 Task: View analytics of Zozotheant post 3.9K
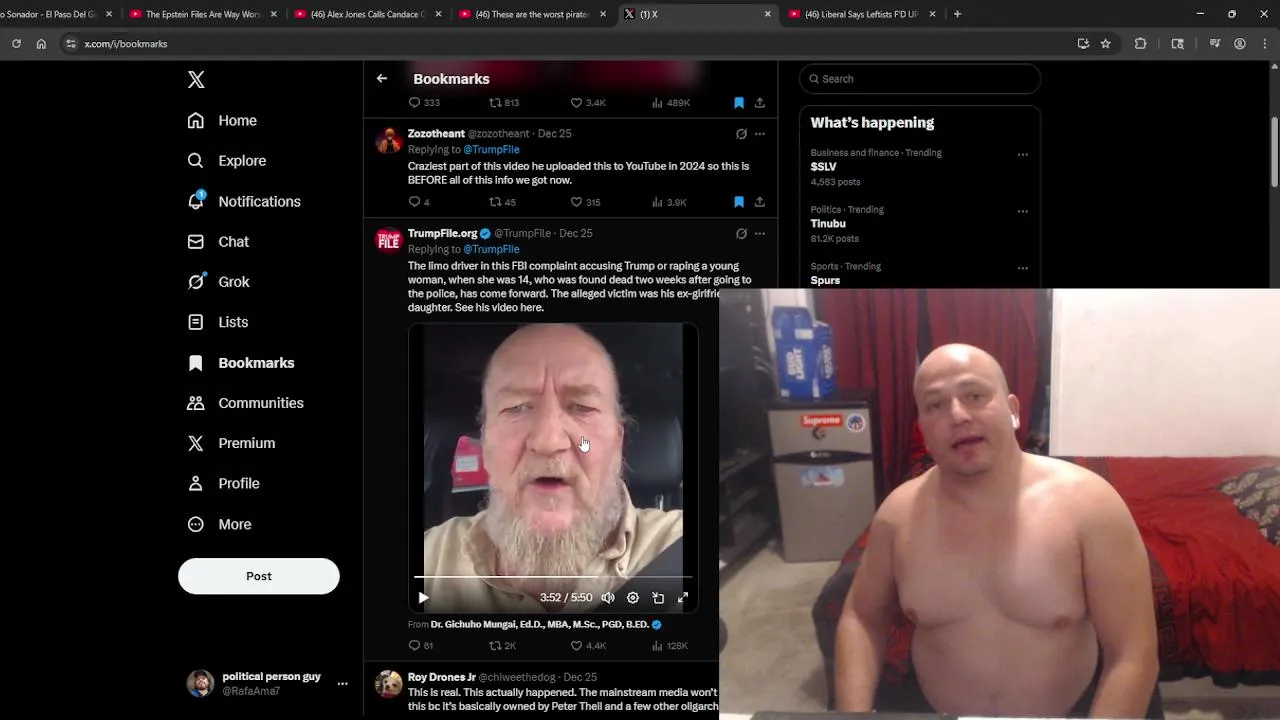[668, 202]
